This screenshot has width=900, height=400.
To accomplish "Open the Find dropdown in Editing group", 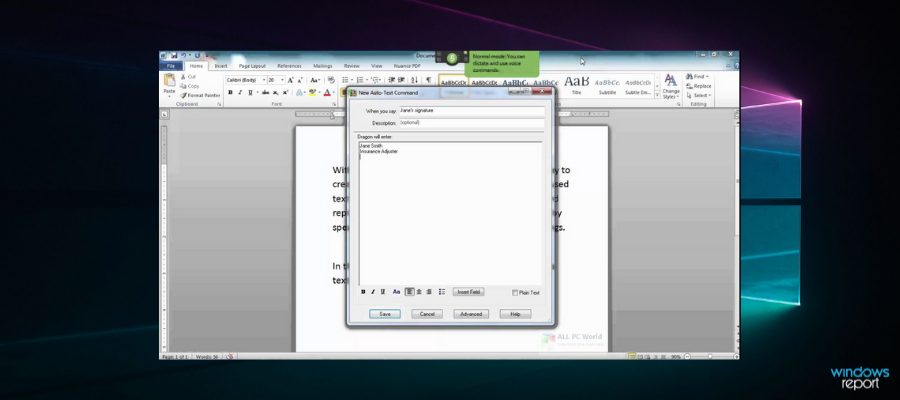I will click(x=697, y=76).
